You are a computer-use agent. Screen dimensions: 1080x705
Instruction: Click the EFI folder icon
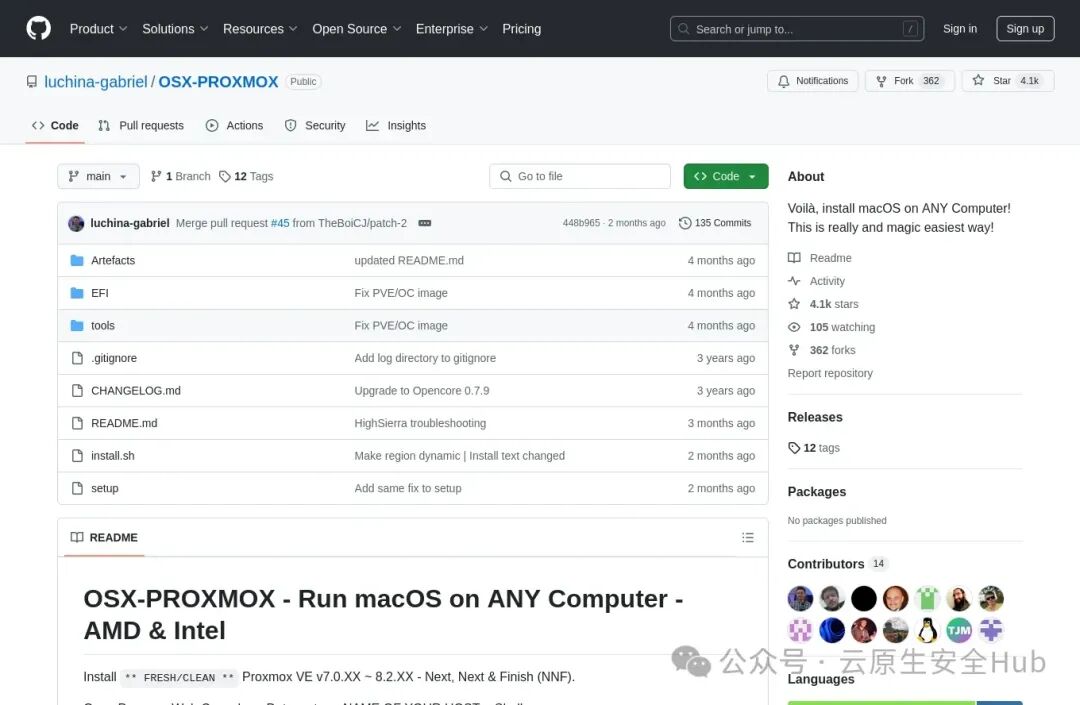(77, 293)
